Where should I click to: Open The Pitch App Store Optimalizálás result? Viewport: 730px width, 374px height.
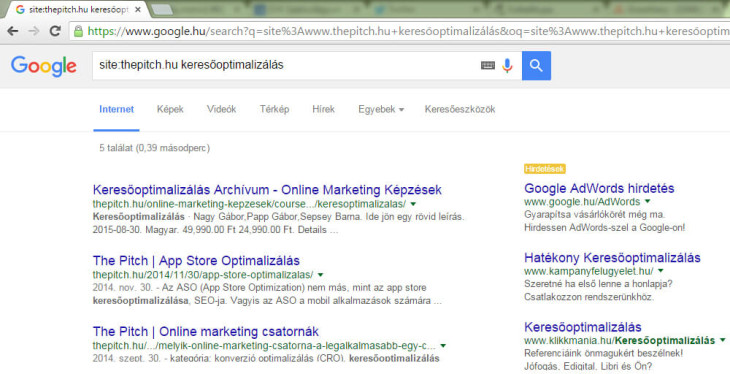[196, 261]
